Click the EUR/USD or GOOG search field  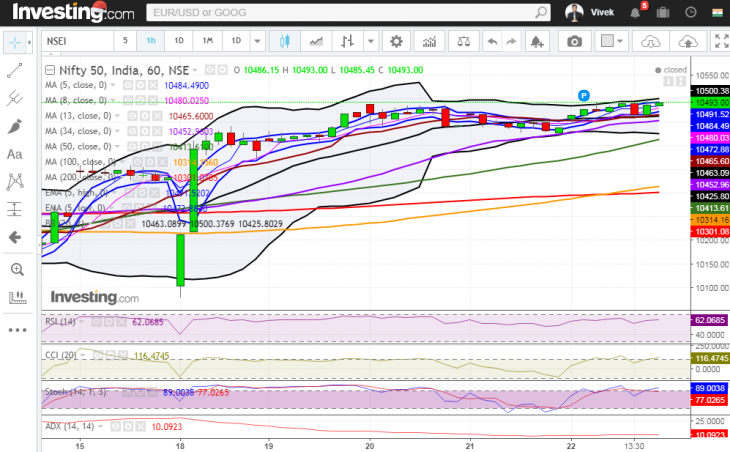348,13
